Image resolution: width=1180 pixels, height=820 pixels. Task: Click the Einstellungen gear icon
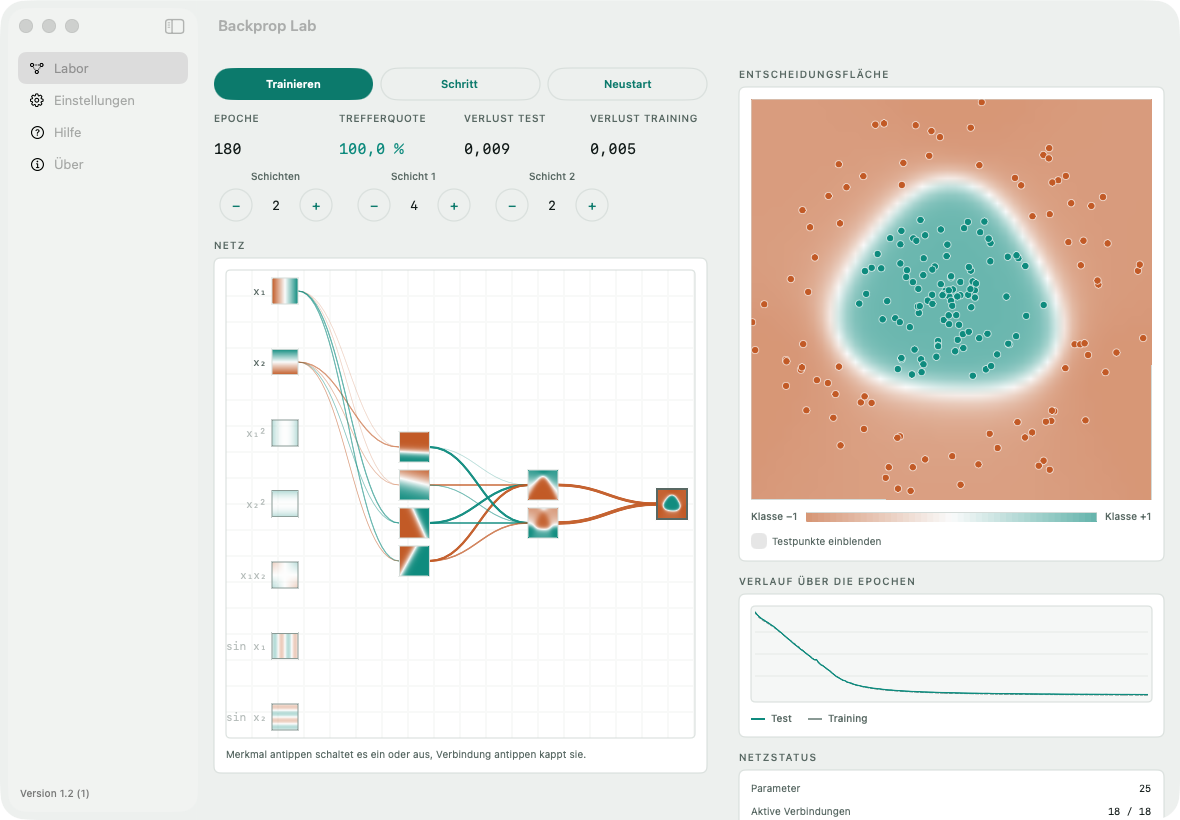[x=37, y=100]
